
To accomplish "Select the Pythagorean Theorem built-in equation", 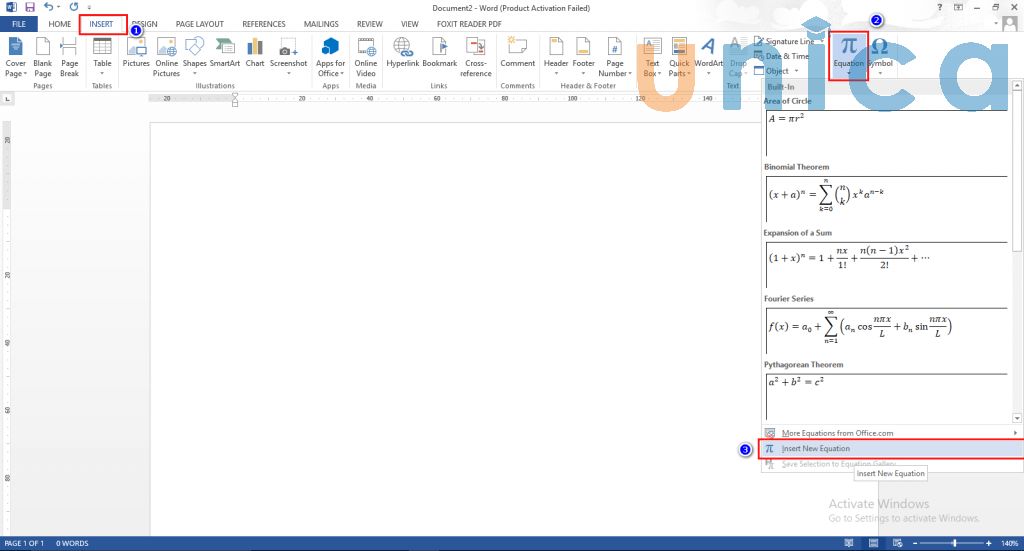I will coord(885,395).
